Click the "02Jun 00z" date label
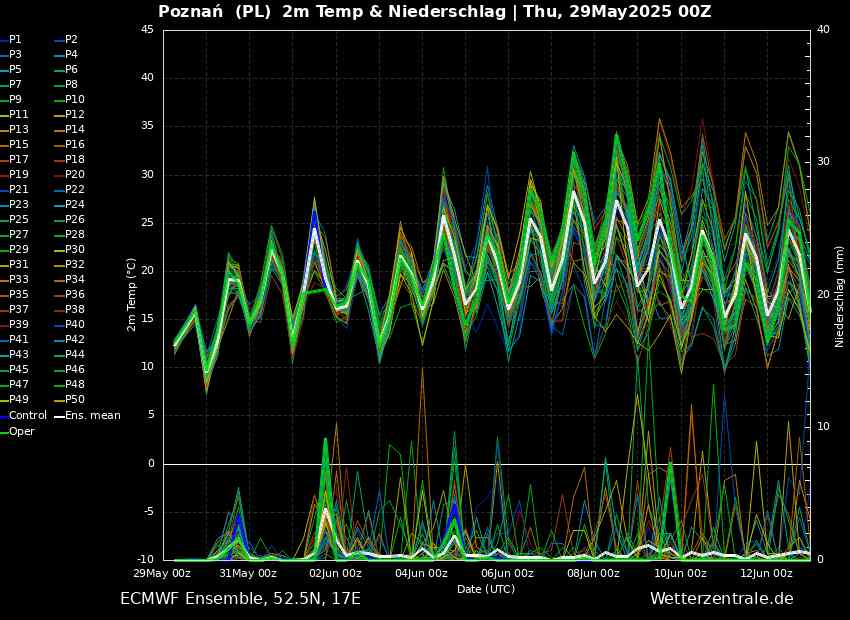 point(334,573)
